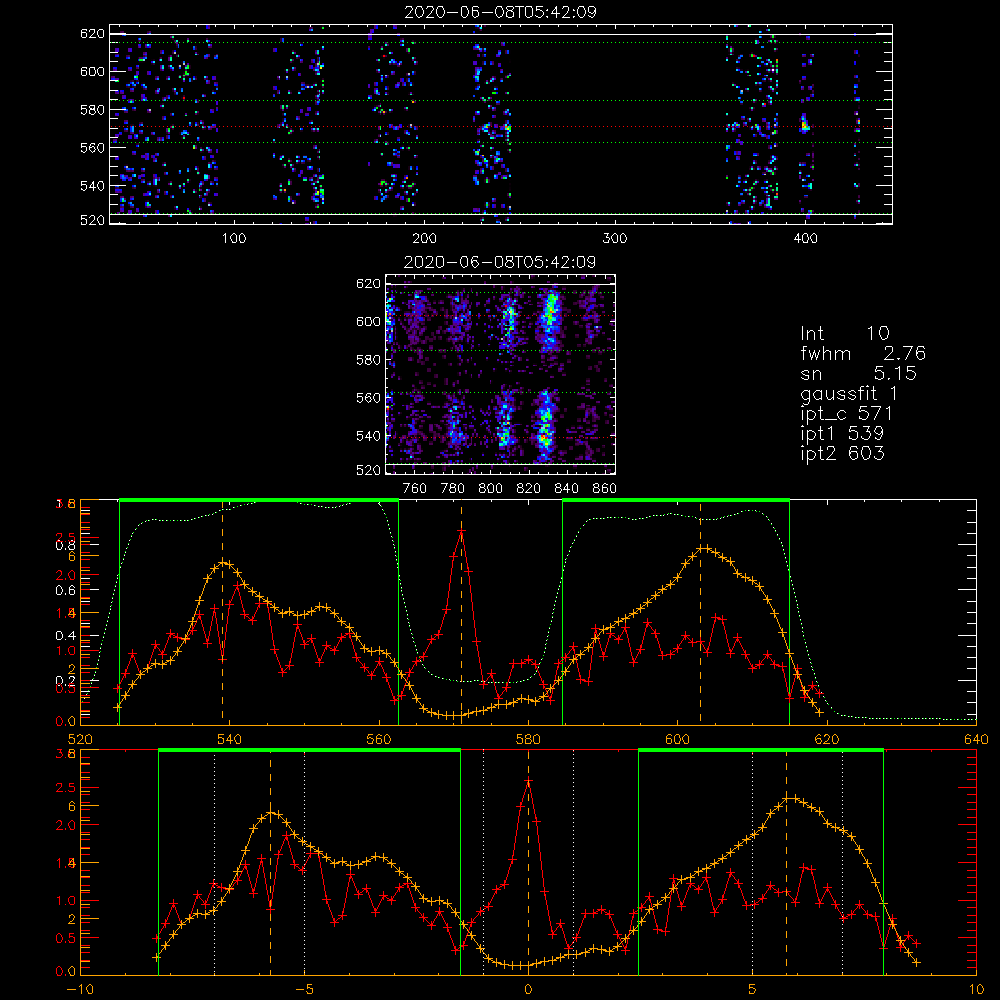Click x-axis label 10 of bottom plot
The height and width of the screenshot is (1000, 1000).
pos(976,990)
